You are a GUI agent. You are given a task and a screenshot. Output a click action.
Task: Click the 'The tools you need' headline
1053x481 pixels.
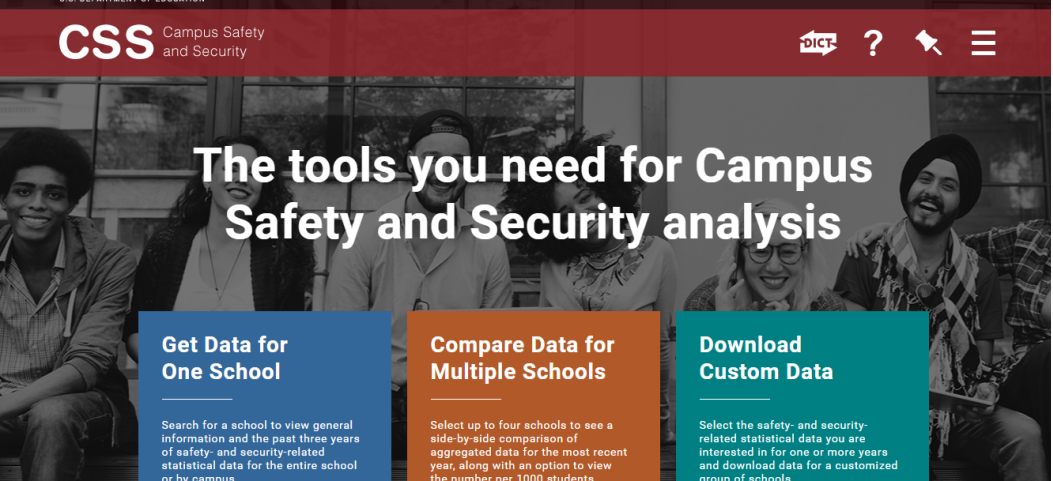point(533,193)
